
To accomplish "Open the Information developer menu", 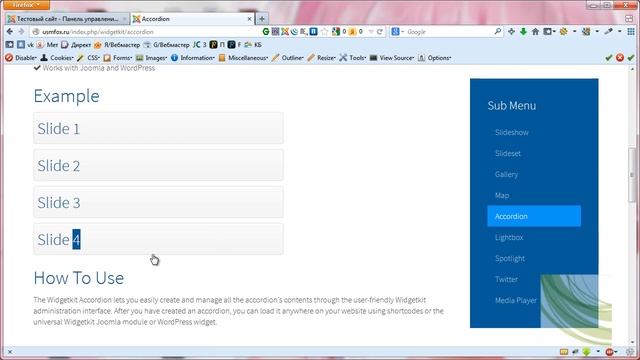I will pos(193,58).
